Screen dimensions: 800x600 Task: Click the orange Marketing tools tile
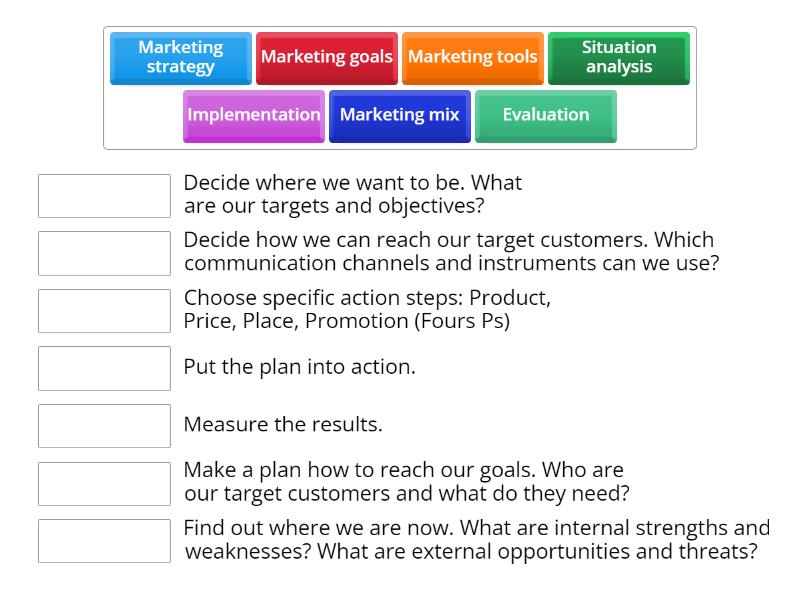pos(472,57)
